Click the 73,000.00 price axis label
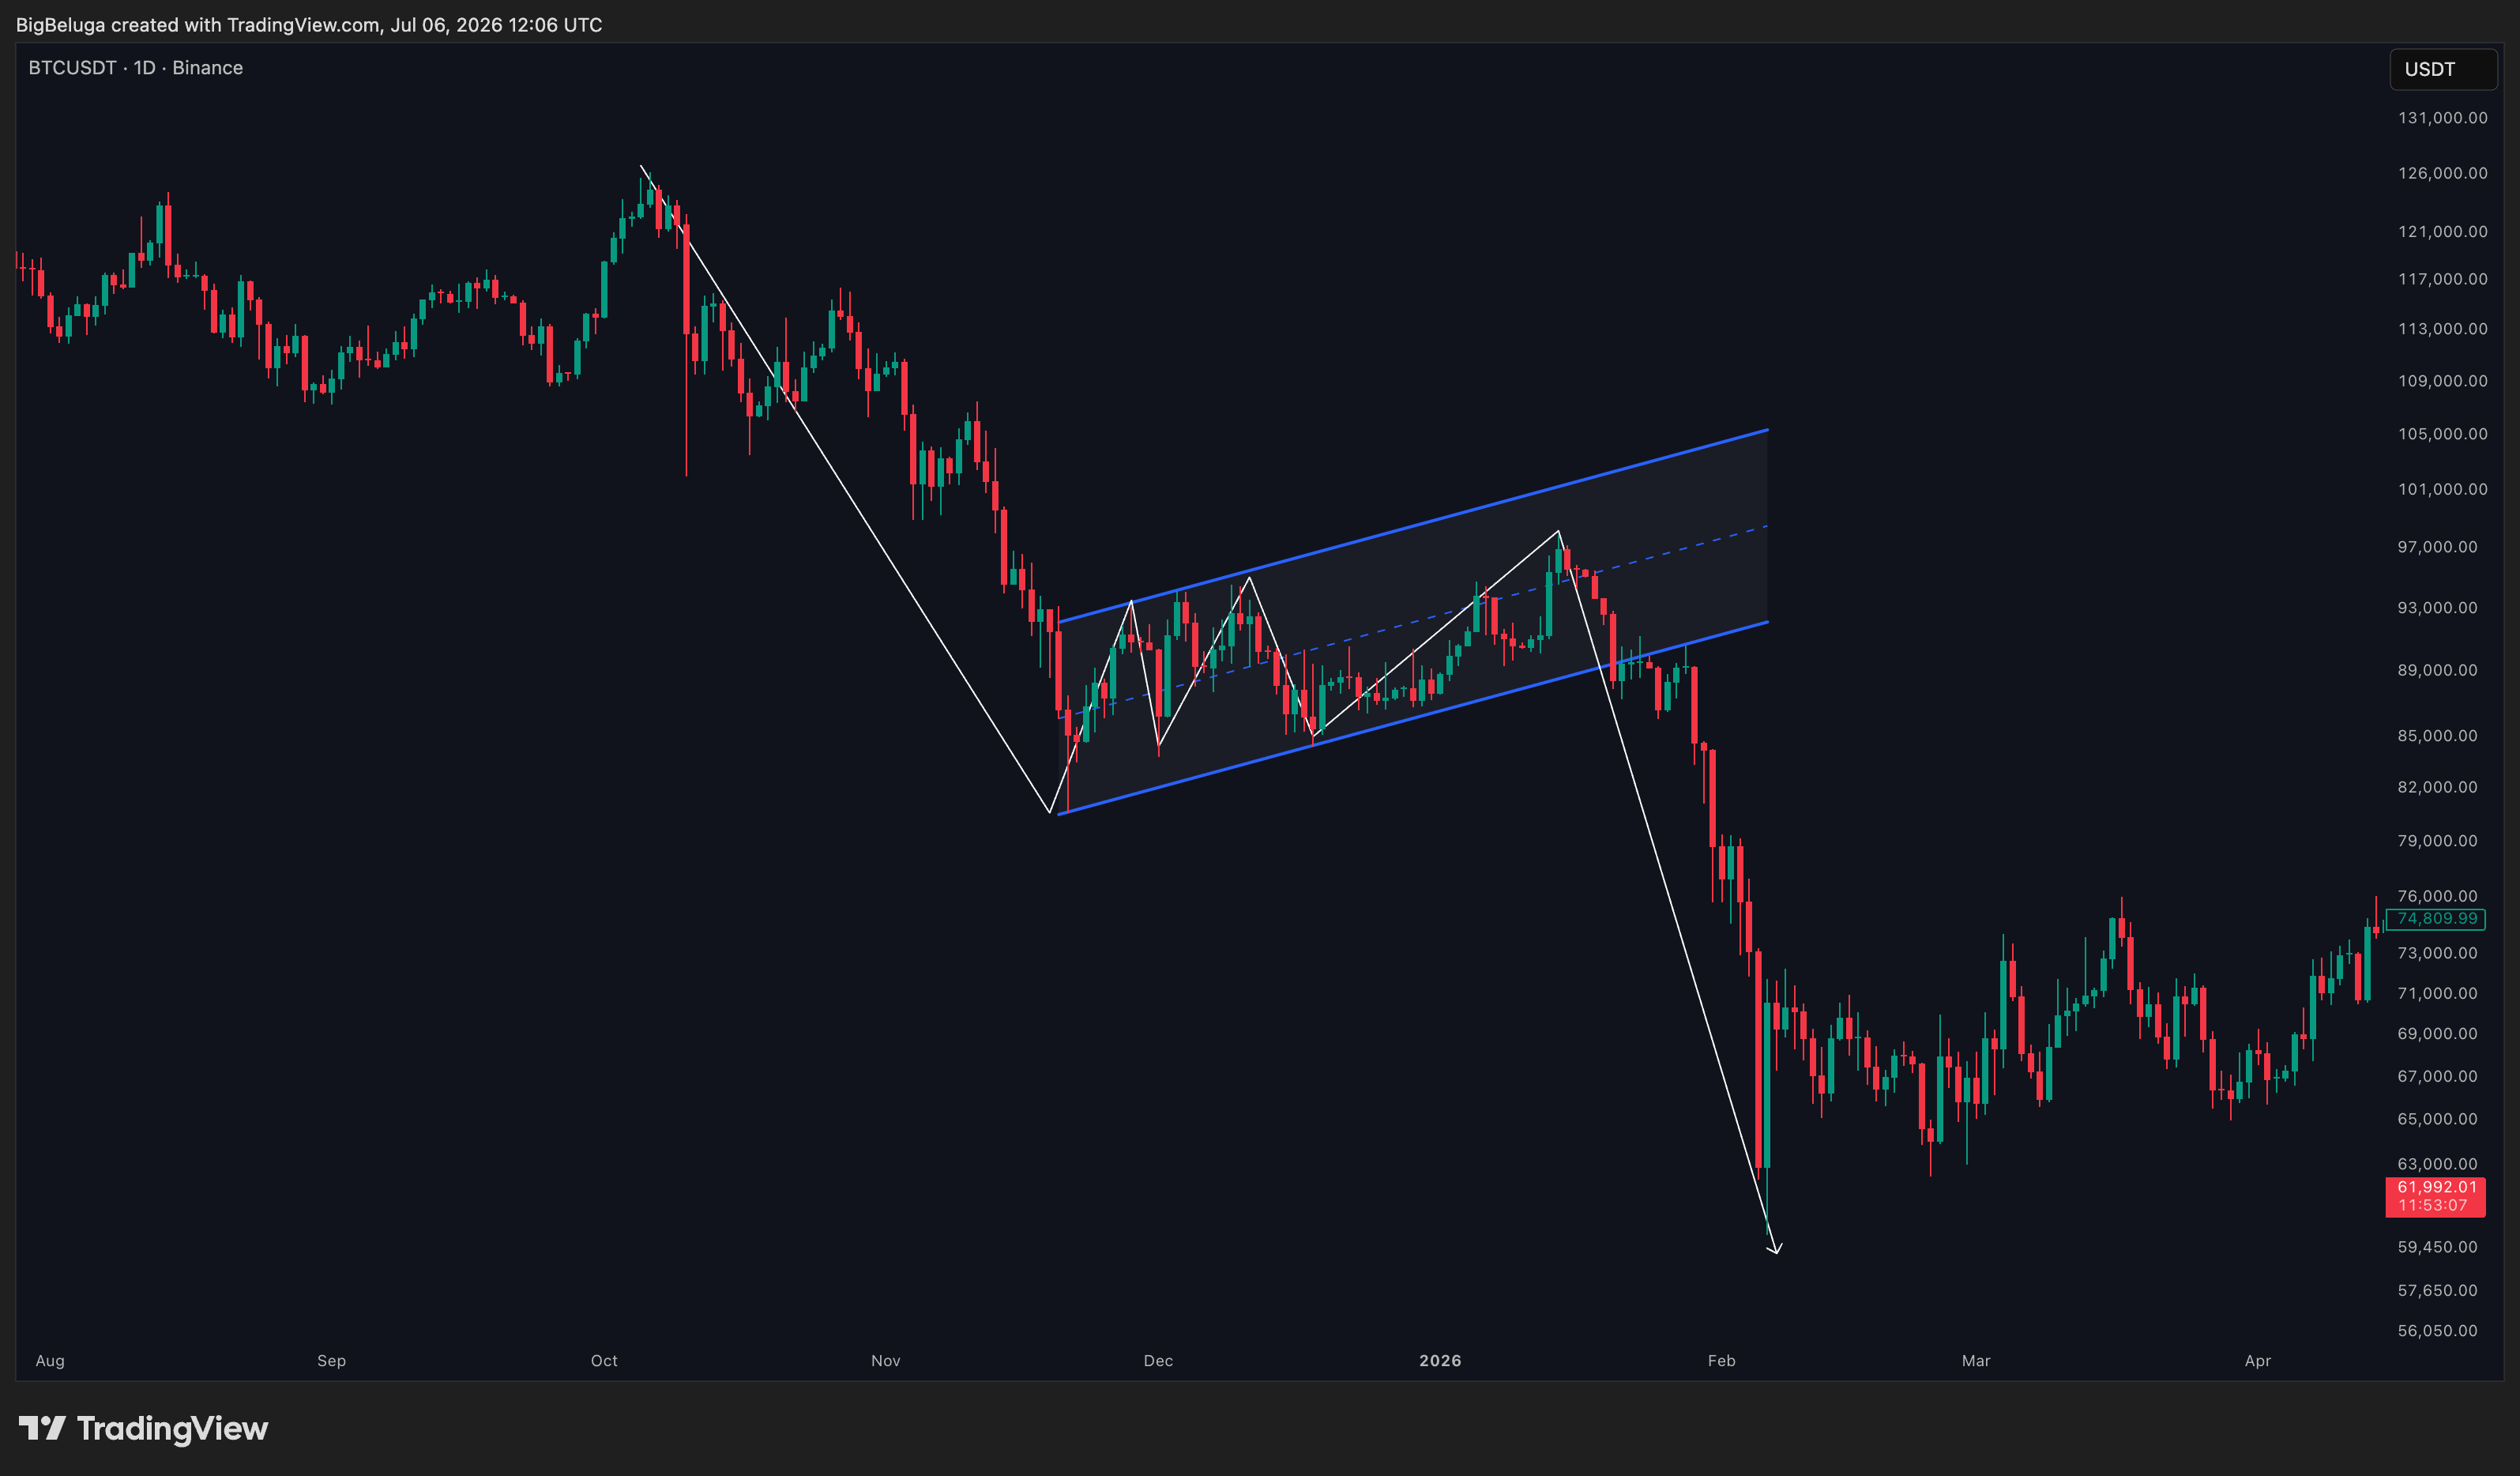2520x1476 pixels. coord(2437,953)
